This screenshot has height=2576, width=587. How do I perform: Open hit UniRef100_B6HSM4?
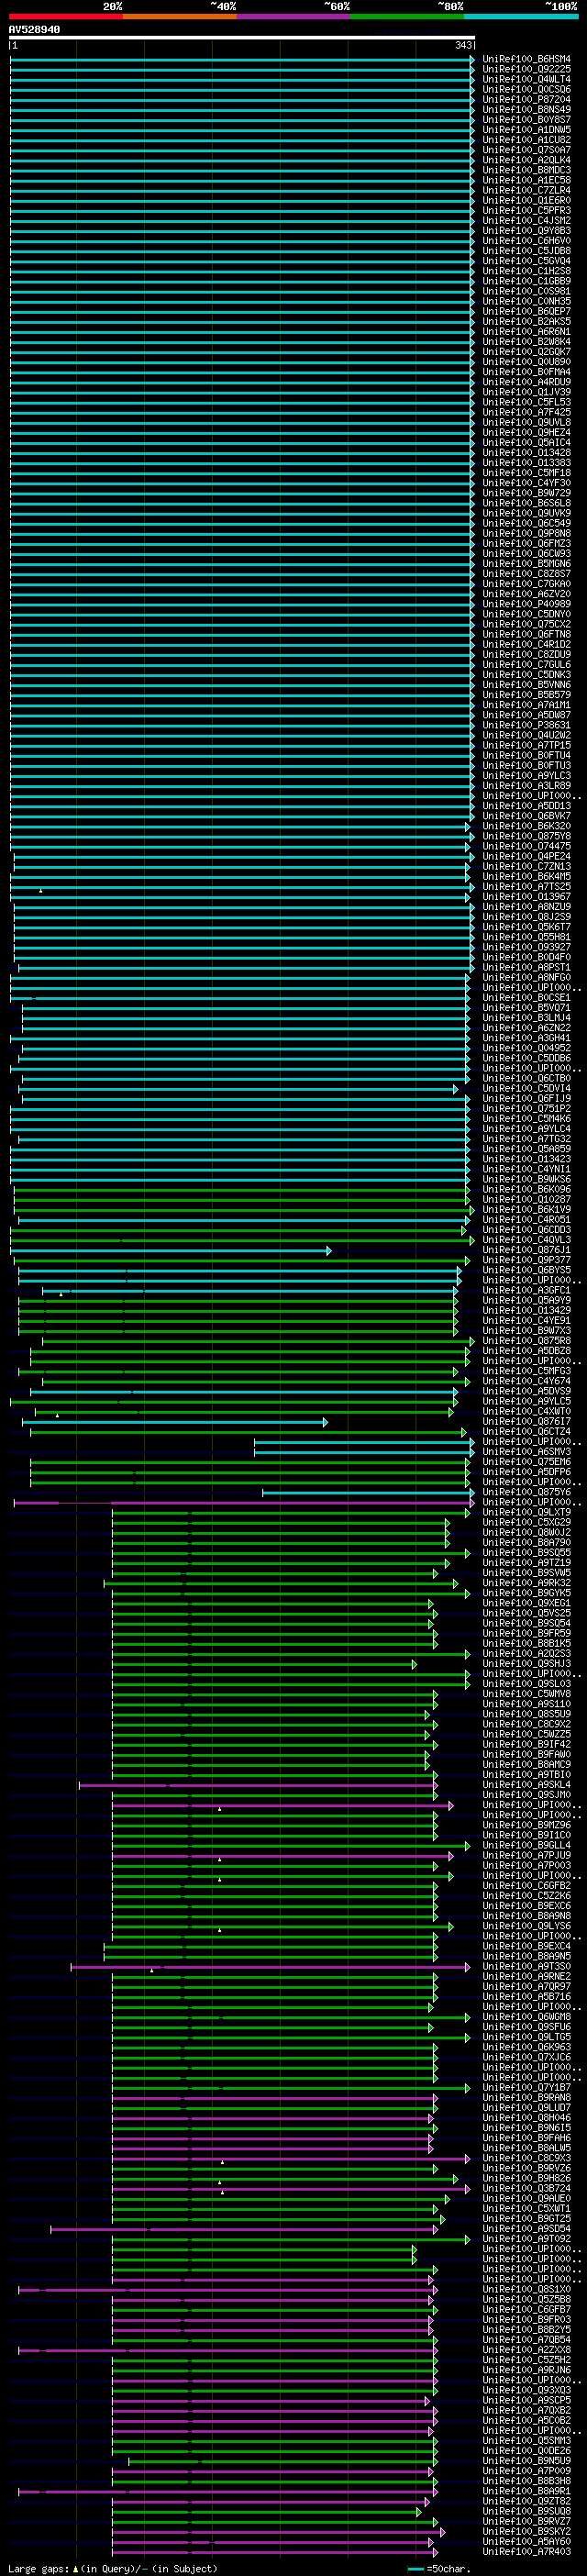click(526, 59)
